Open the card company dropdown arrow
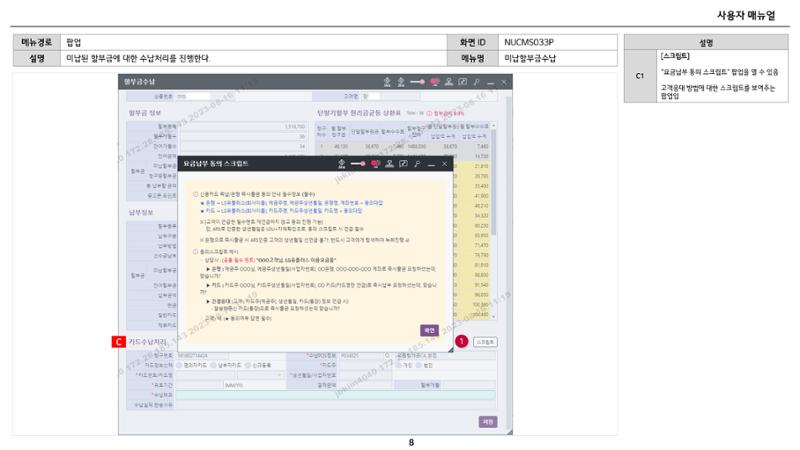 (279, 375)
